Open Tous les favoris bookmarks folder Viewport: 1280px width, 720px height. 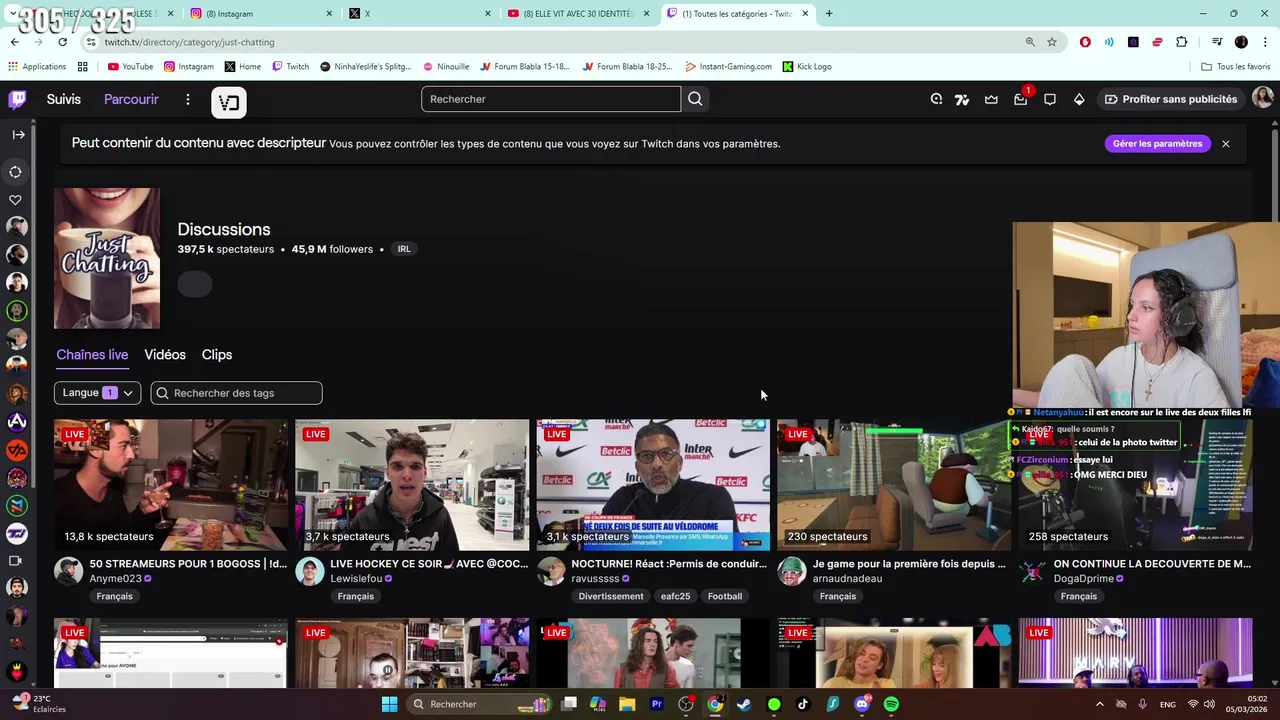tap(1236, 67)
